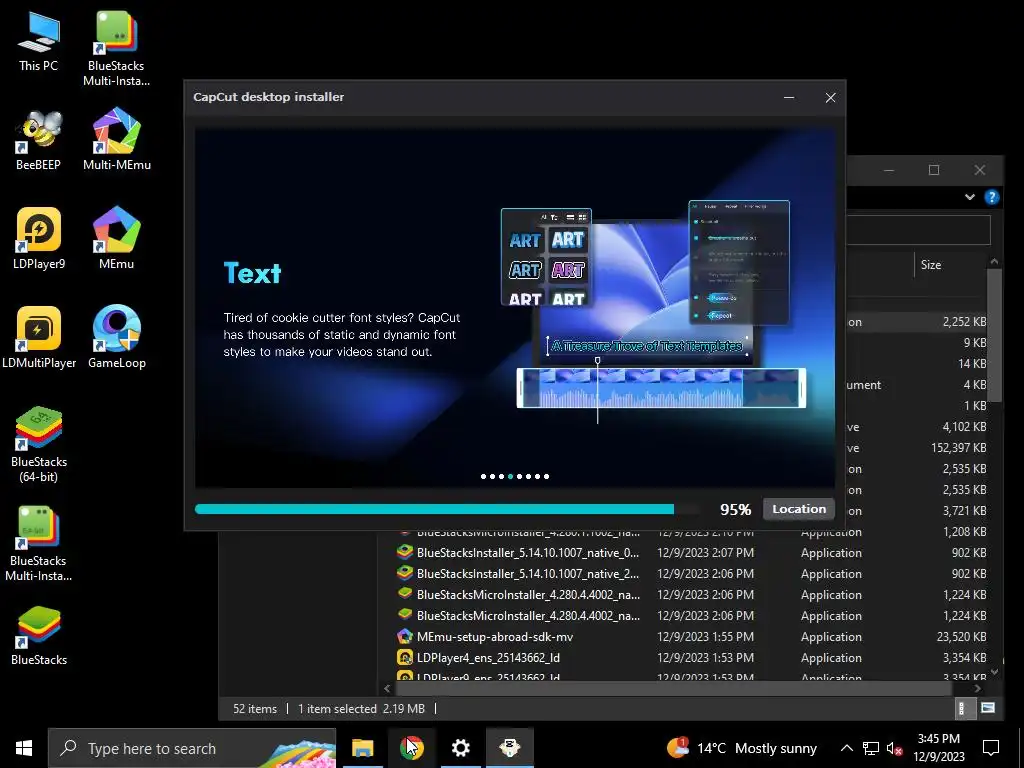The height and width of the screenshot is (768, 1024).
Task: Click the blue Help icon in File Explorer
Action: [x=991, y=197]
